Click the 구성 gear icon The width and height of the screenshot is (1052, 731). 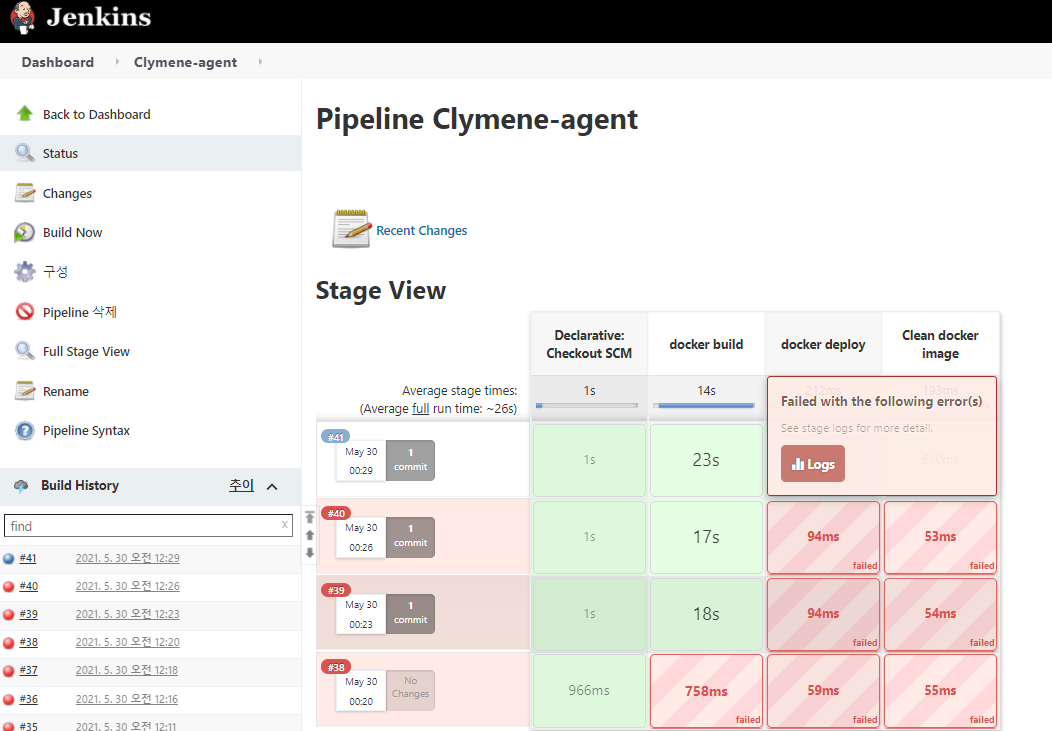pos(25,272)
